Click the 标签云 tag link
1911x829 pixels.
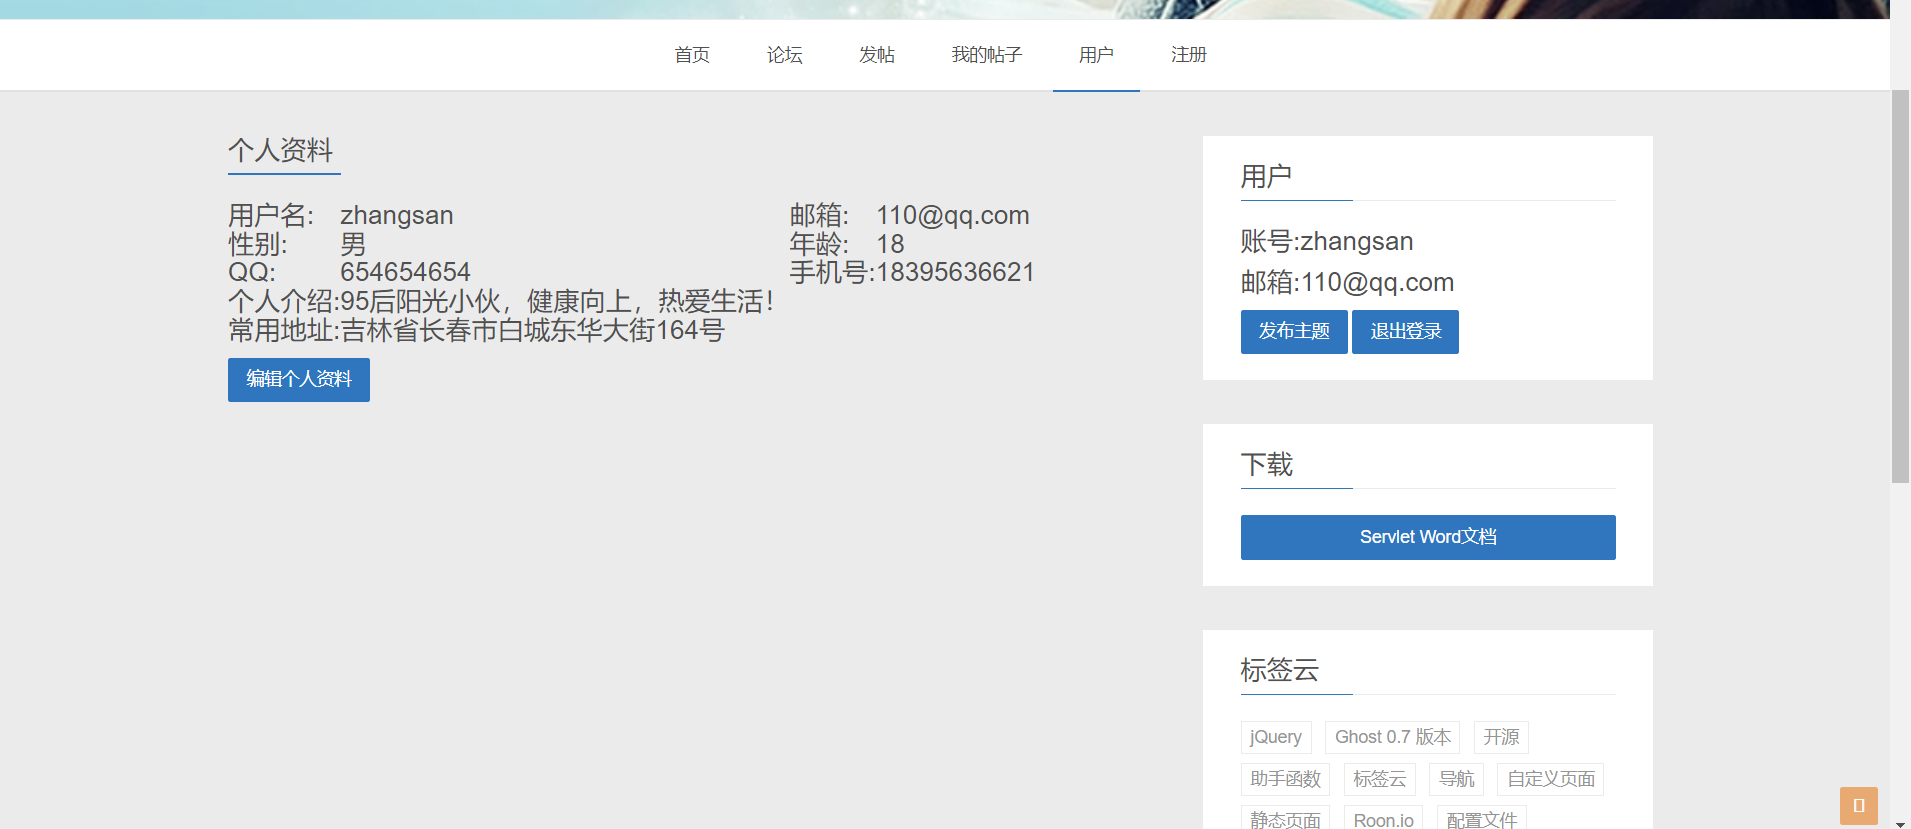(x=1379, y=779)
